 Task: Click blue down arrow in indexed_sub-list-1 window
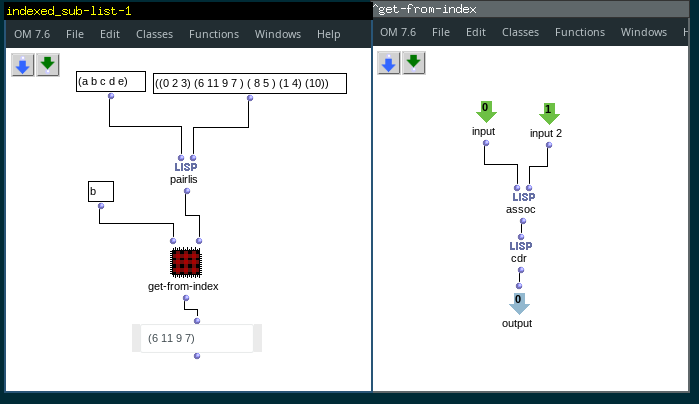[23, 65]
